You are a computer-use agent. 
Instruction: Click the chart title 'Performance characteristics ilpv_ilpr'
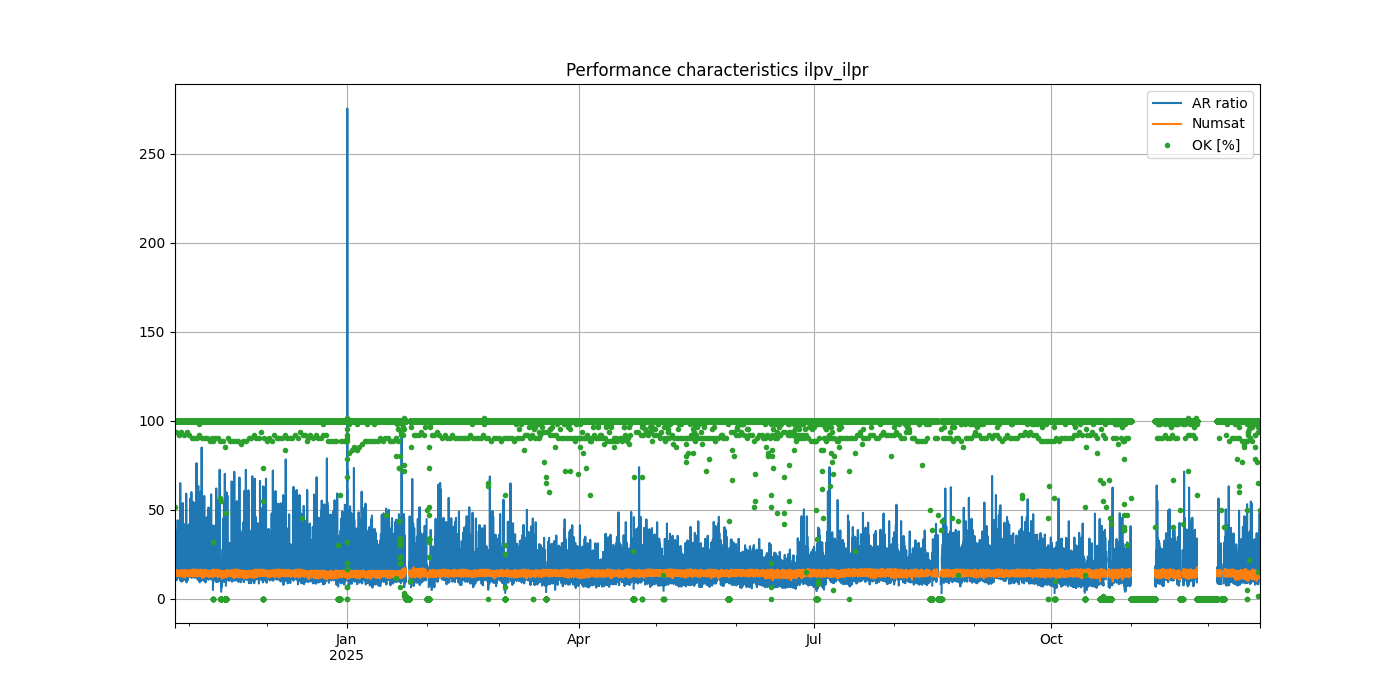(x=717, y=70)
